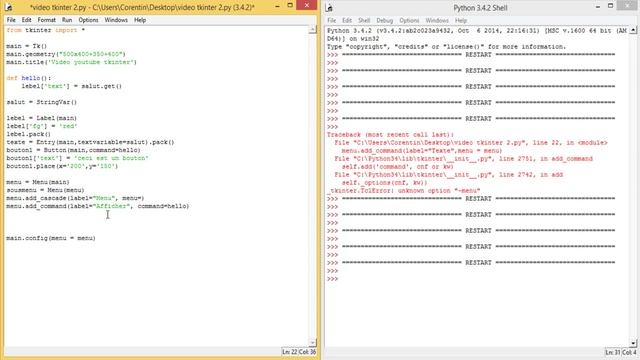Click the main.title code line
Viewport: 640px width, 360px height.
click(x=71, y=62)
